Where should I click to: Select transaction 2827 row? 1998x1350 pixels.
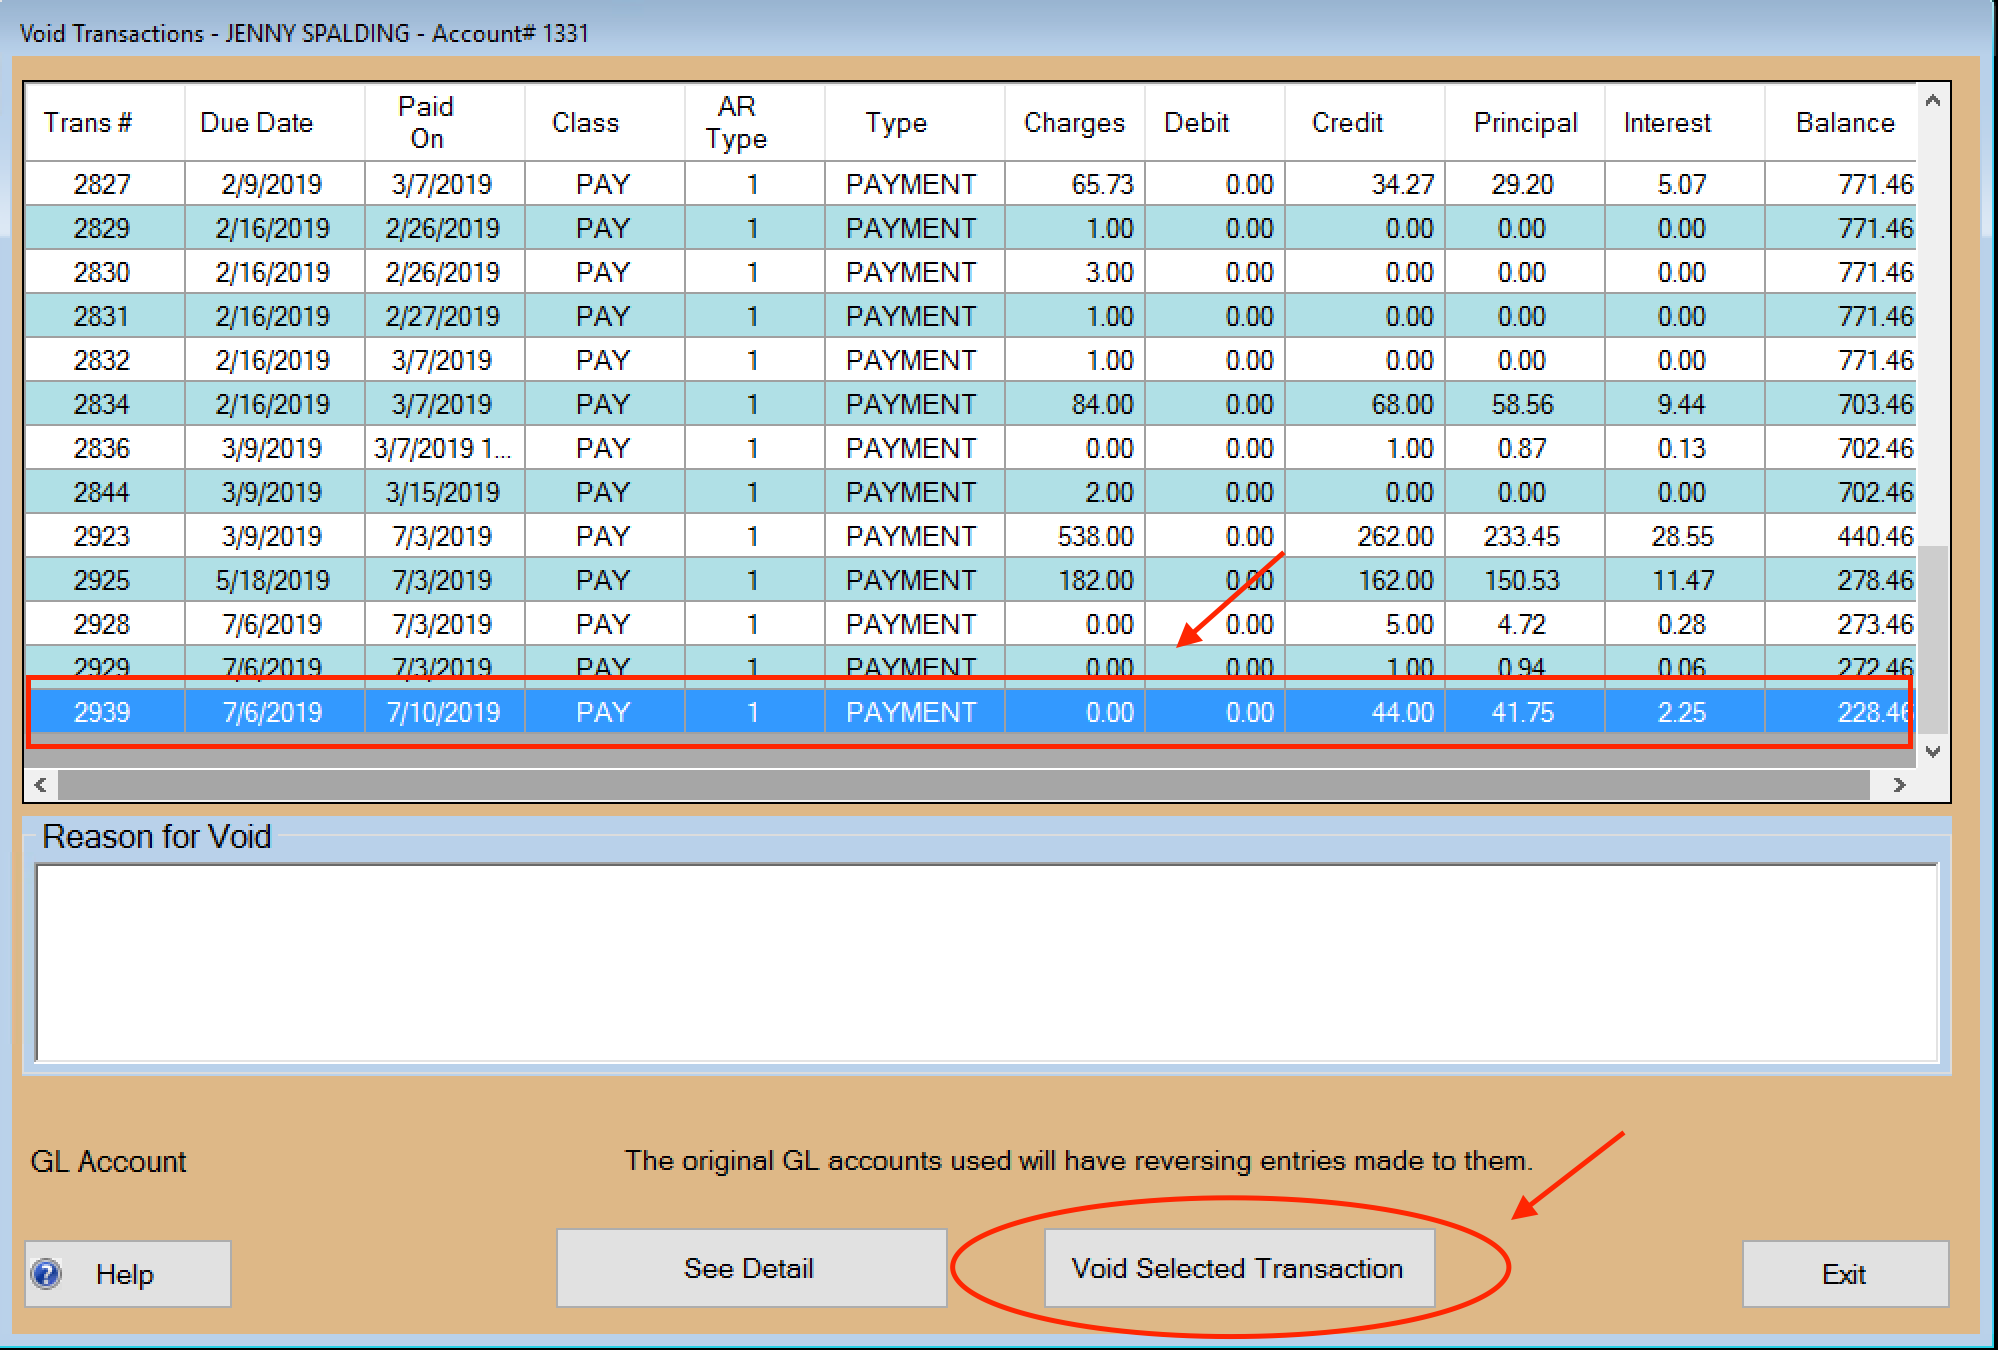click(102, 184)
